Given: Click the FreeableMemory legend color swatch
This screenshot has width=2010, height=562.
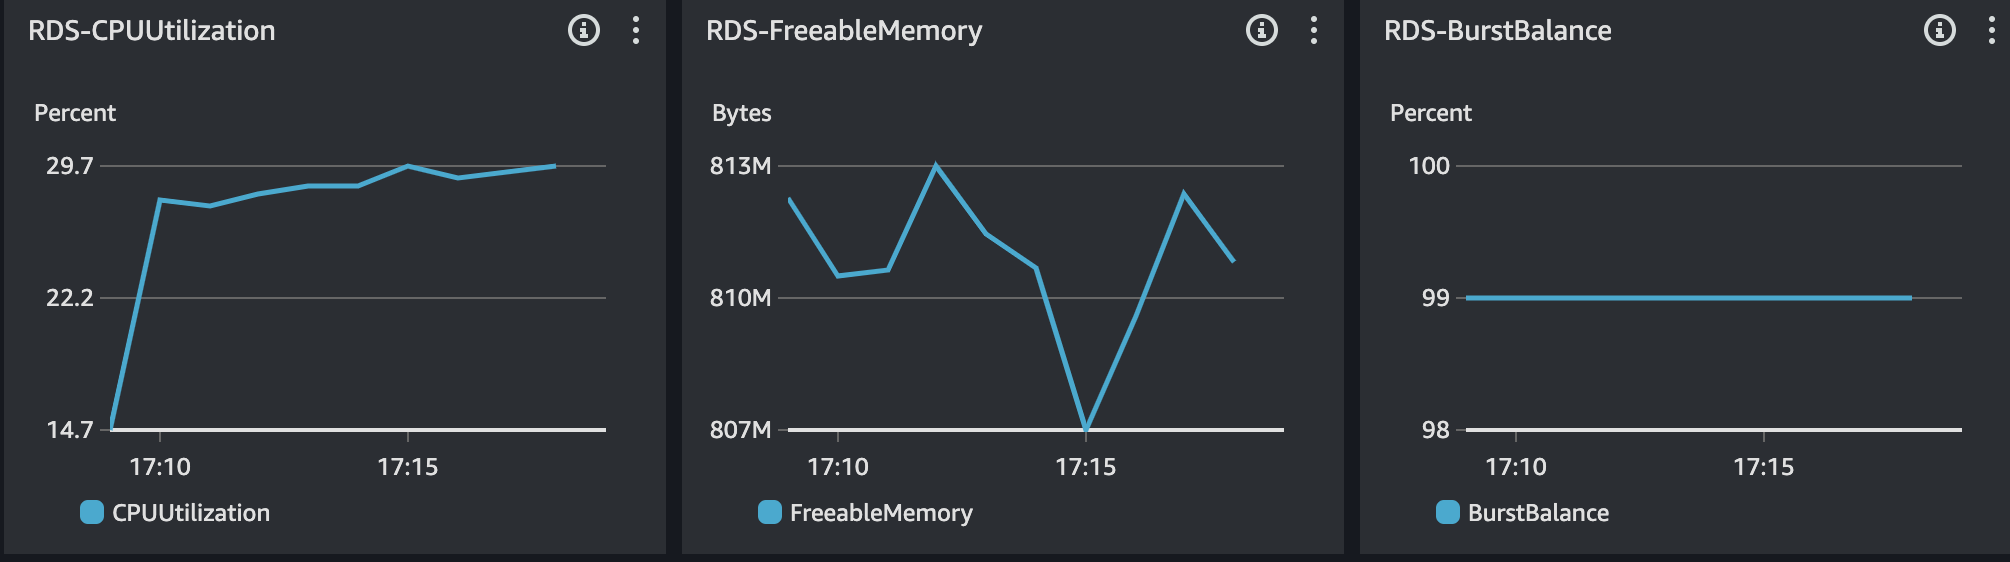Looking at the screenshot, I should [770, 512].
